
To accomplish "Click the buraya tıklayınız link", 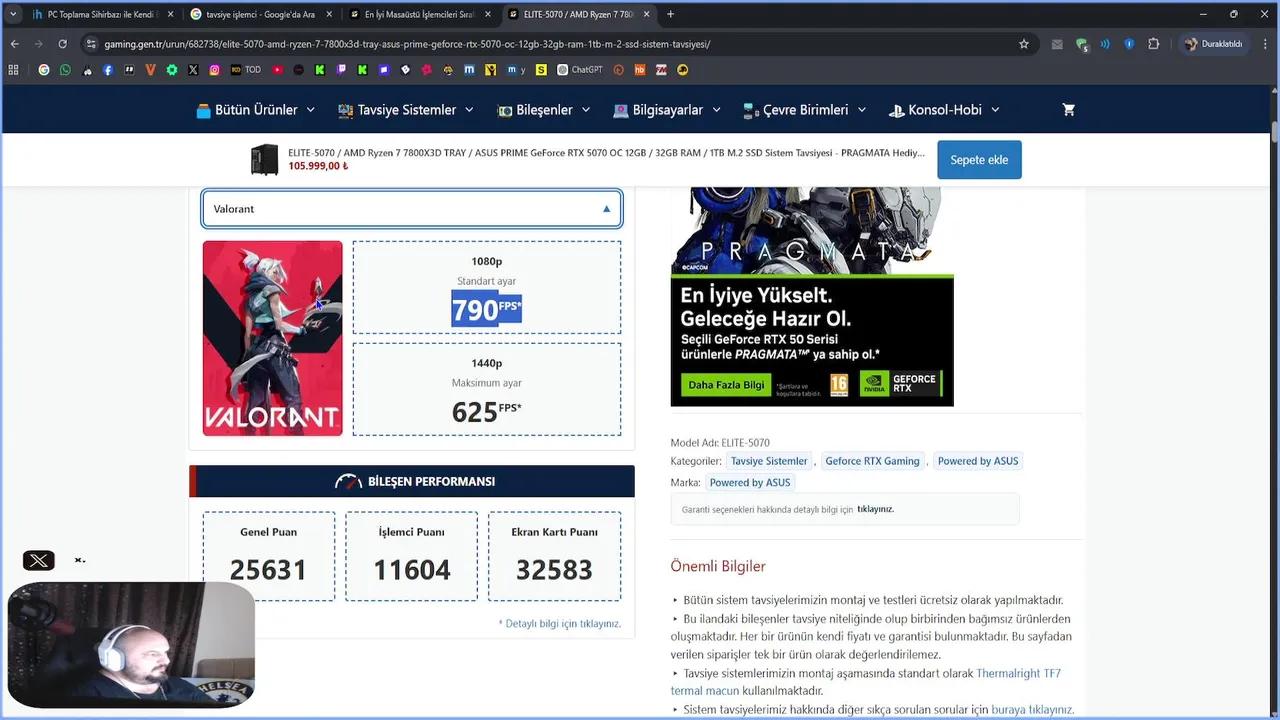I will point(1032,709).
